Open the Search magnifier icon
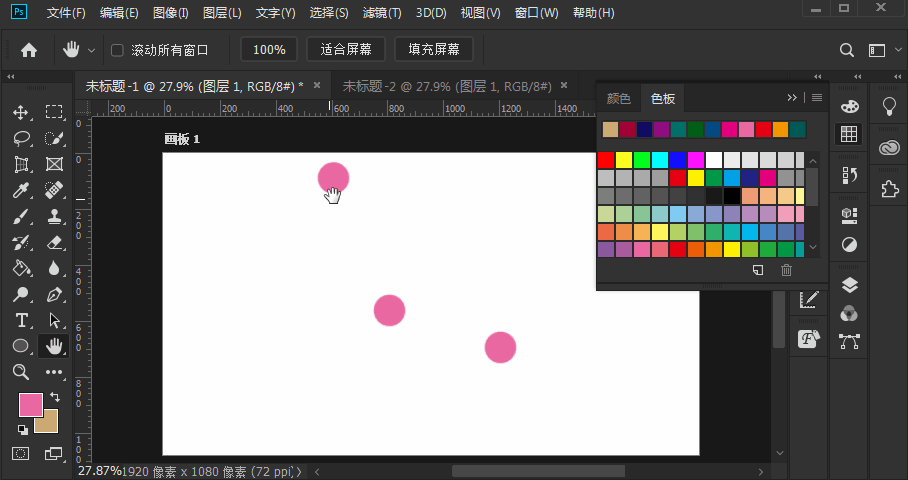Viewport: 908px width, 480px height. point(847,50)
